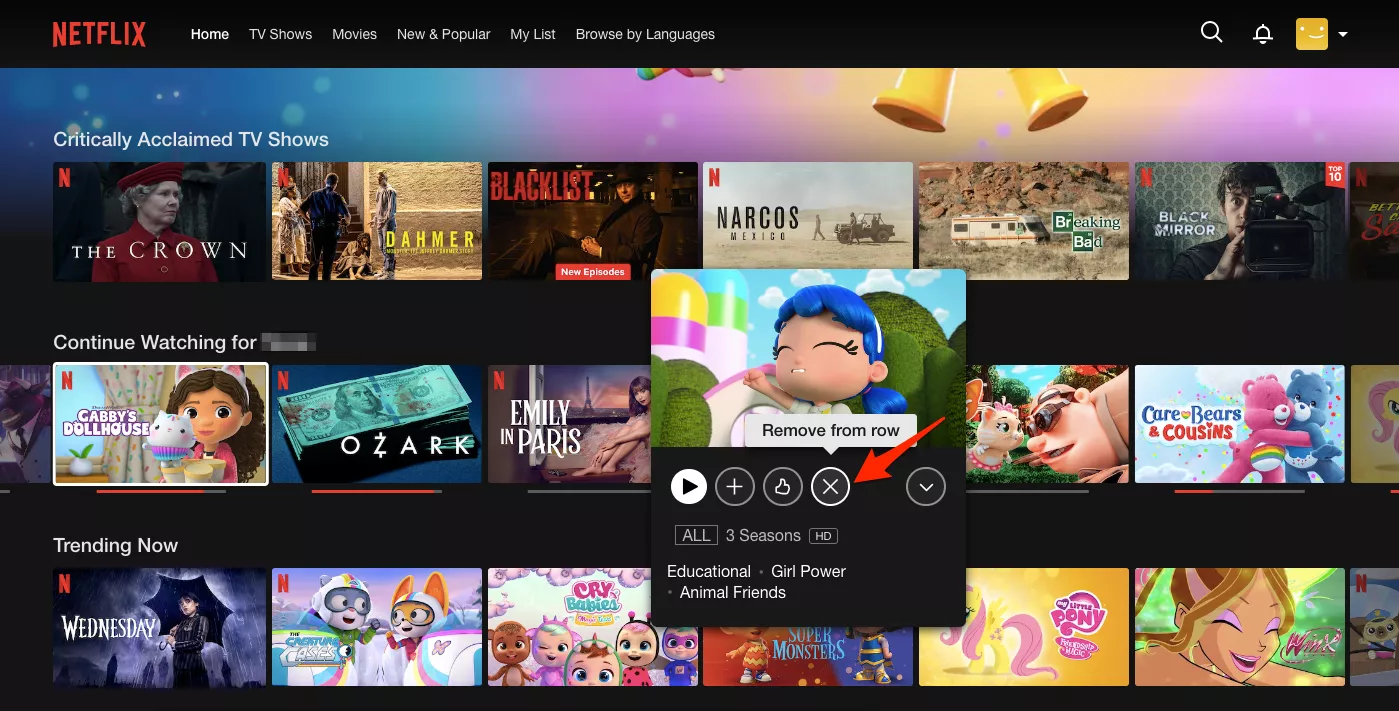Open My List in navigation
This screenshot has height=711, width=1399.
[533, 34]
